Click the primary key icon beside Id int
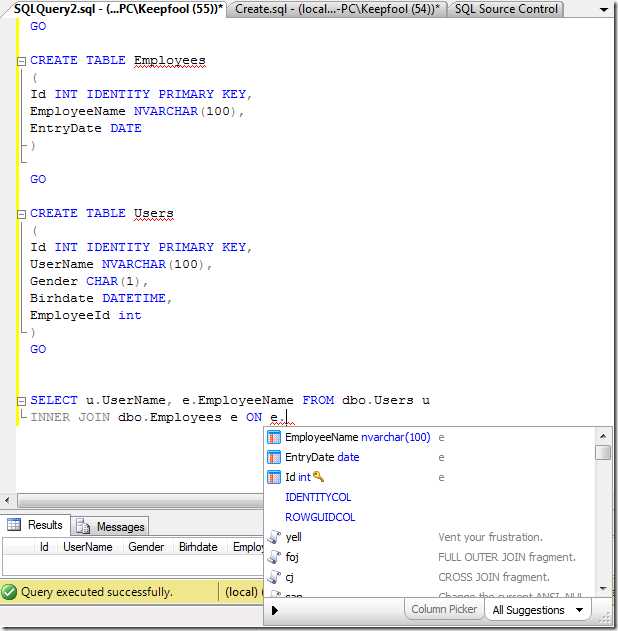The height and width of the screenshot is (631, 618). pos(318,477)
